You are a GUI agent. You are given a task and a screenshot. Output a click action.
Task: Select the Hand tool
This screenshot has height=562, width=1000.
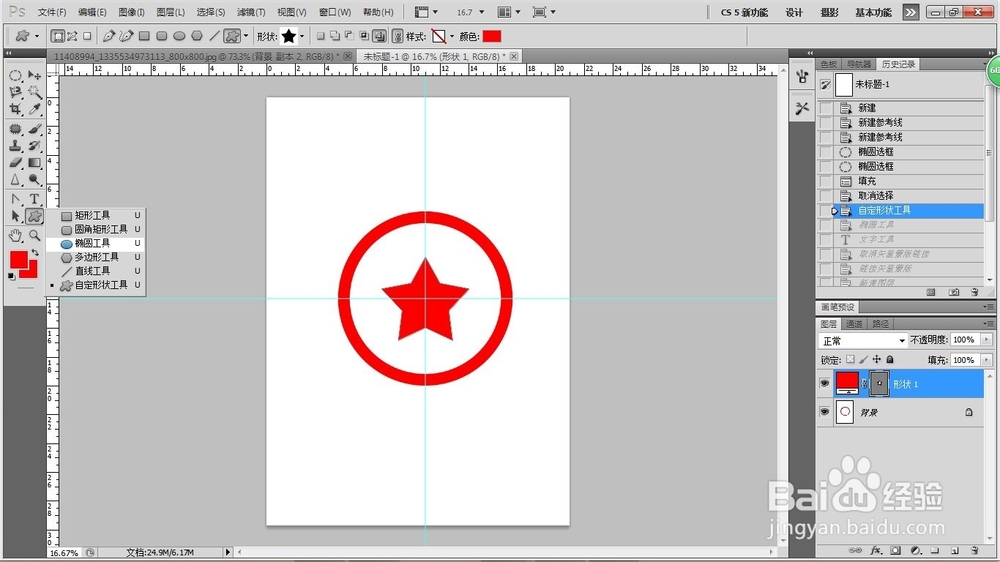tap(15, 236)
